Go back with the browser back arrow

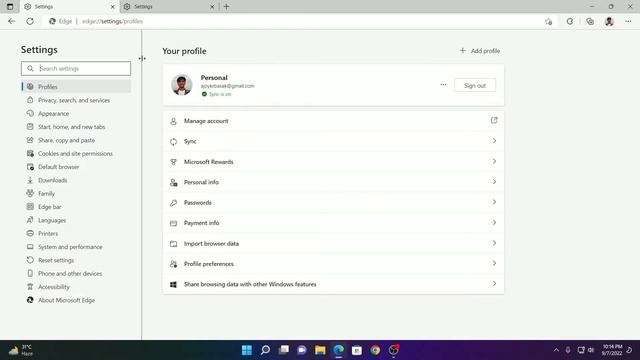click(11, 21)
